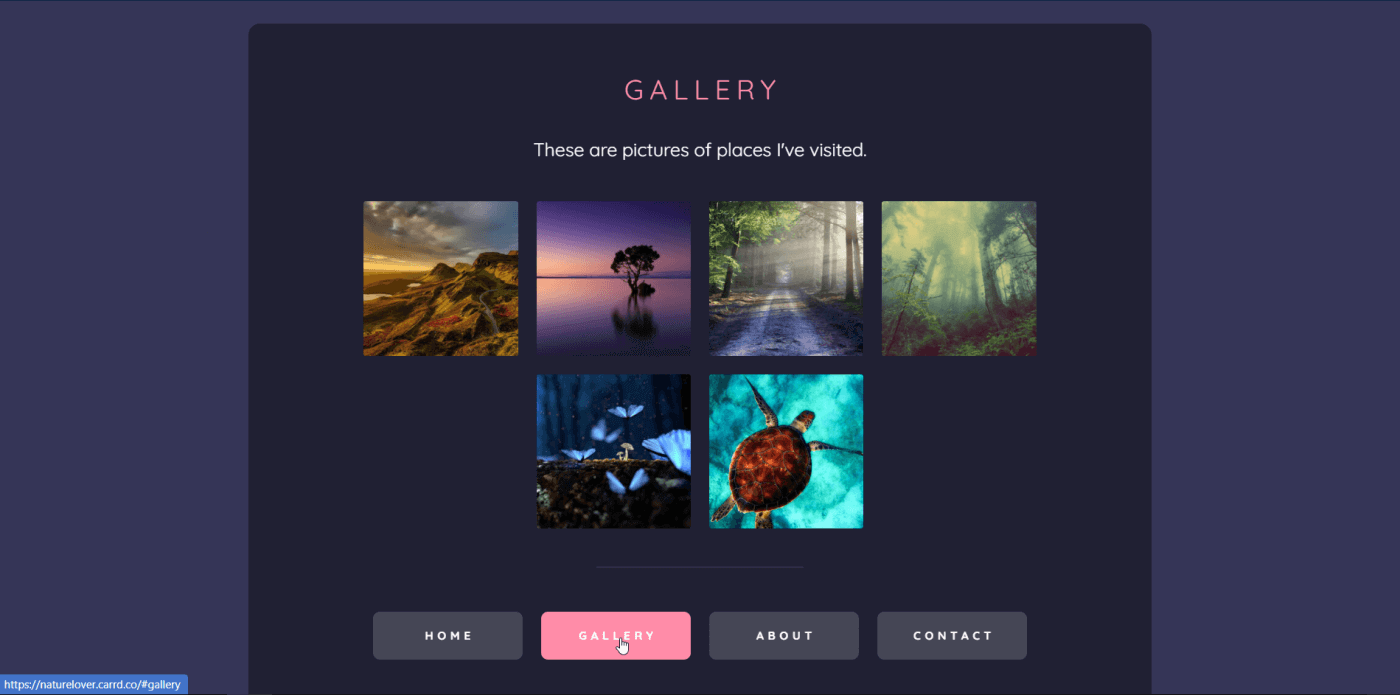Open the About section
1400x695 pixels.
(x=784, y=636)
